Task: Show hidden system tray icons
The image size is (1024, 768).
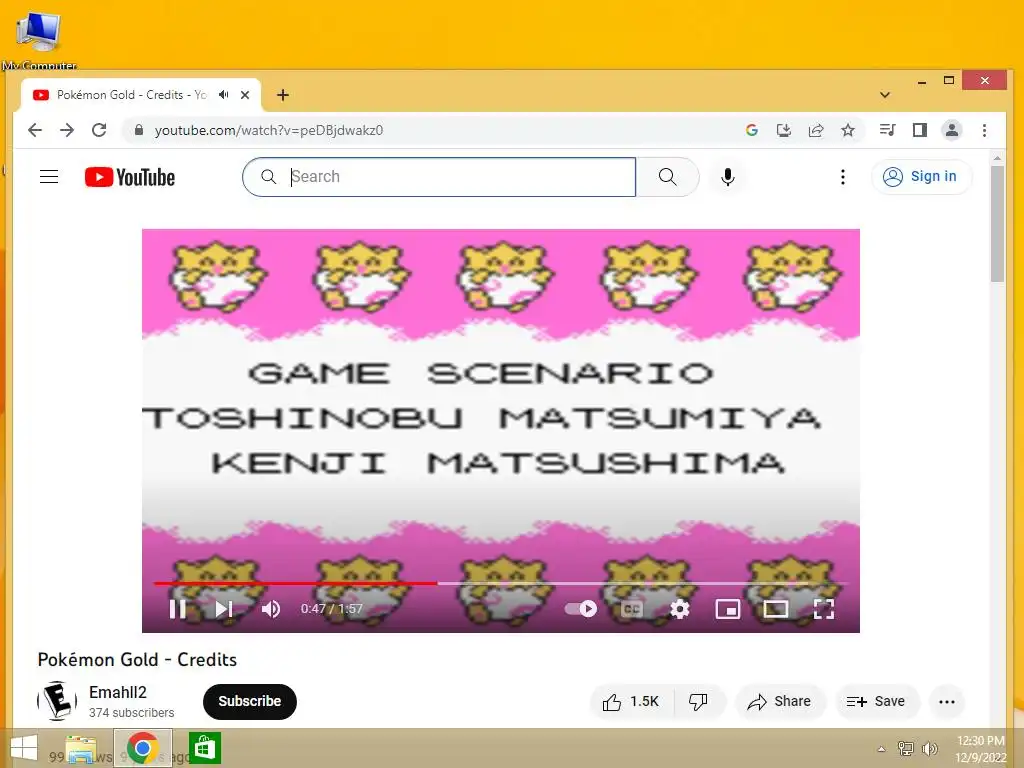Action: click(x=881, y=749)
